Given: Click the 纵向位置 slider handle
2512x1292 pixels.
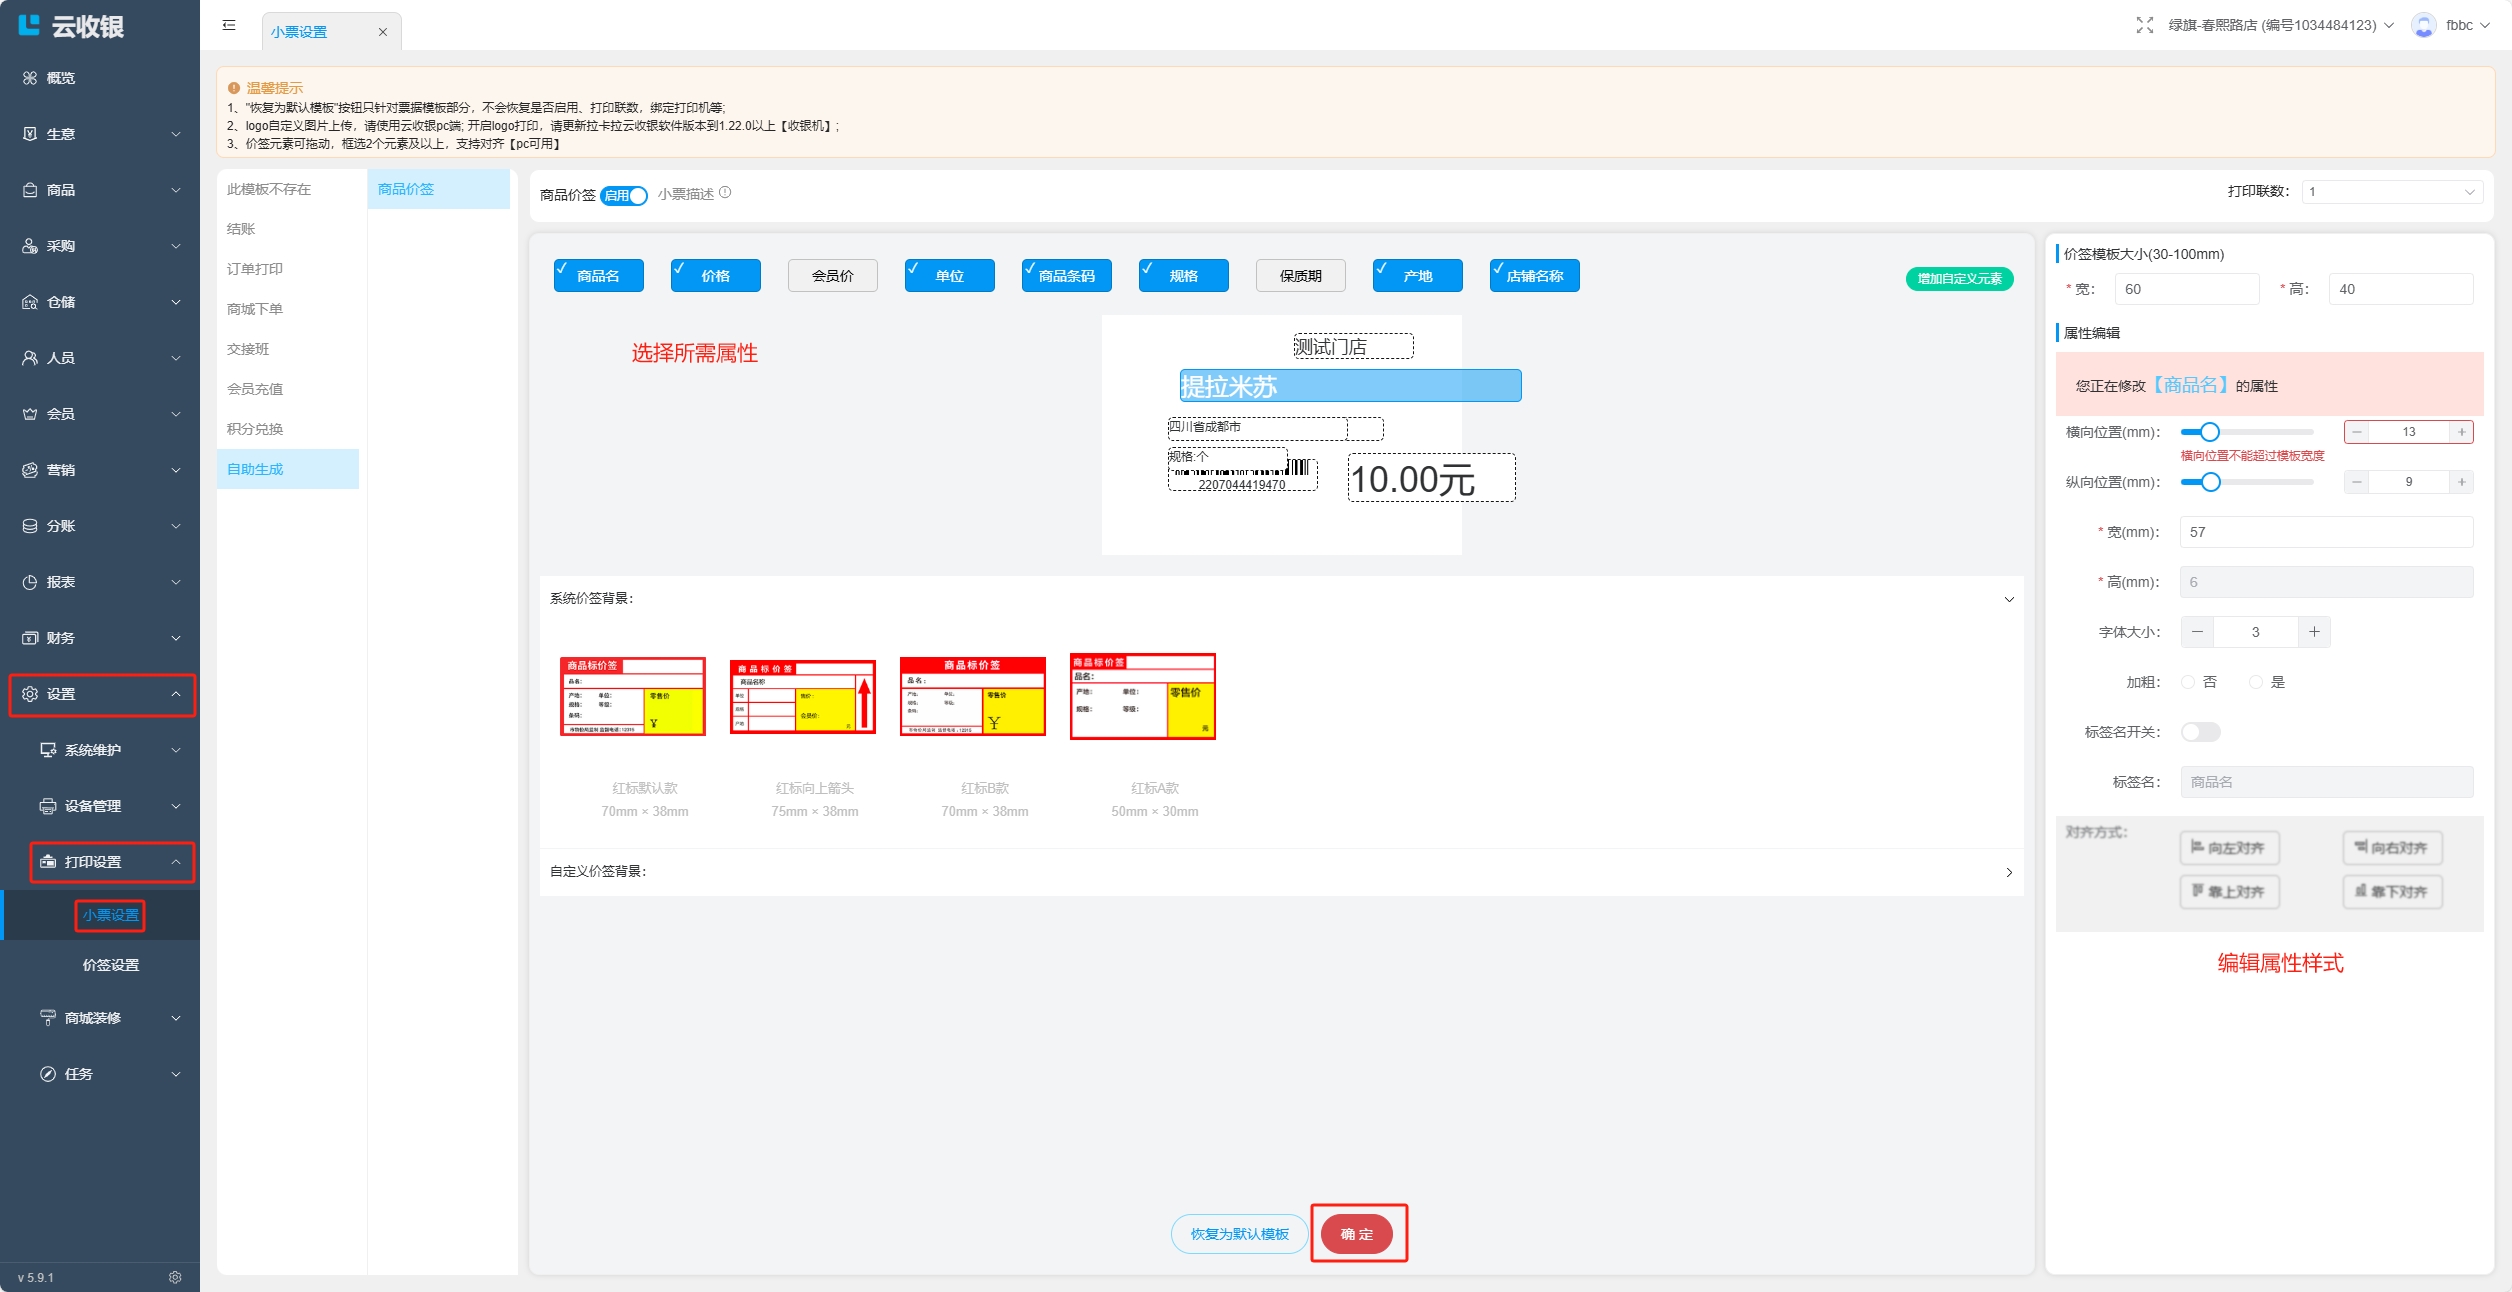Looking at the screenshot, I should coord(2211,482).
